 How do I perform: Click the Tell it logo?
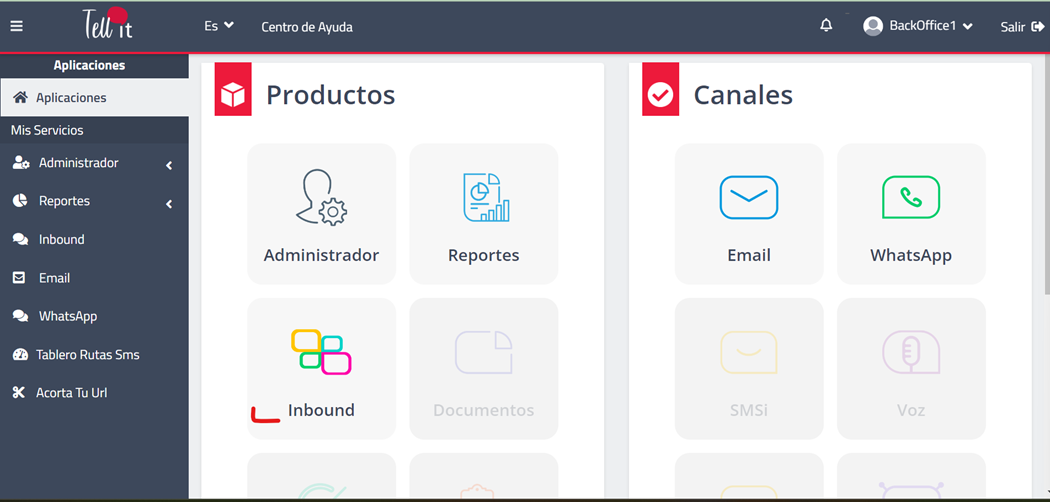coord(108,23)
